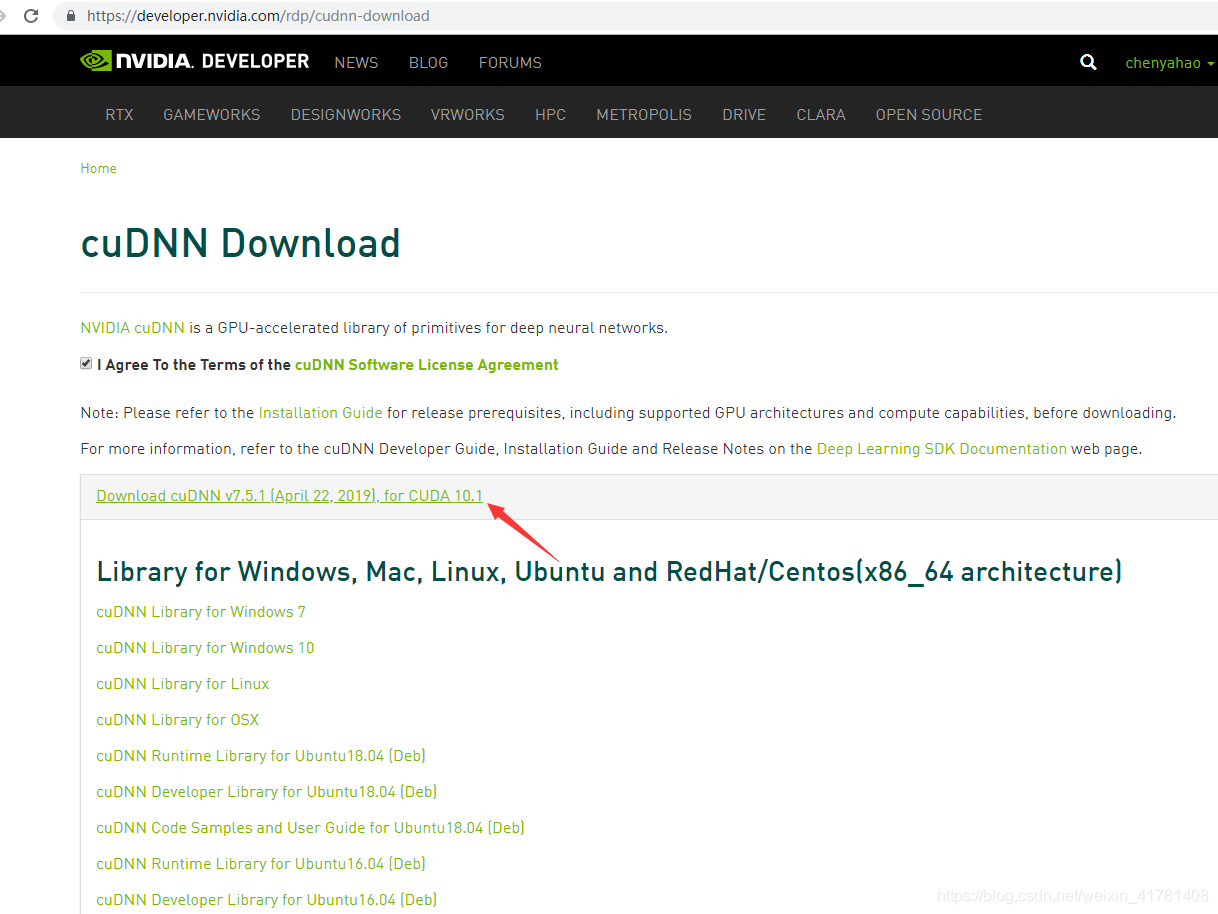Click the Library for Windows, Mac, Linux heading

click(x=609, y=572)
